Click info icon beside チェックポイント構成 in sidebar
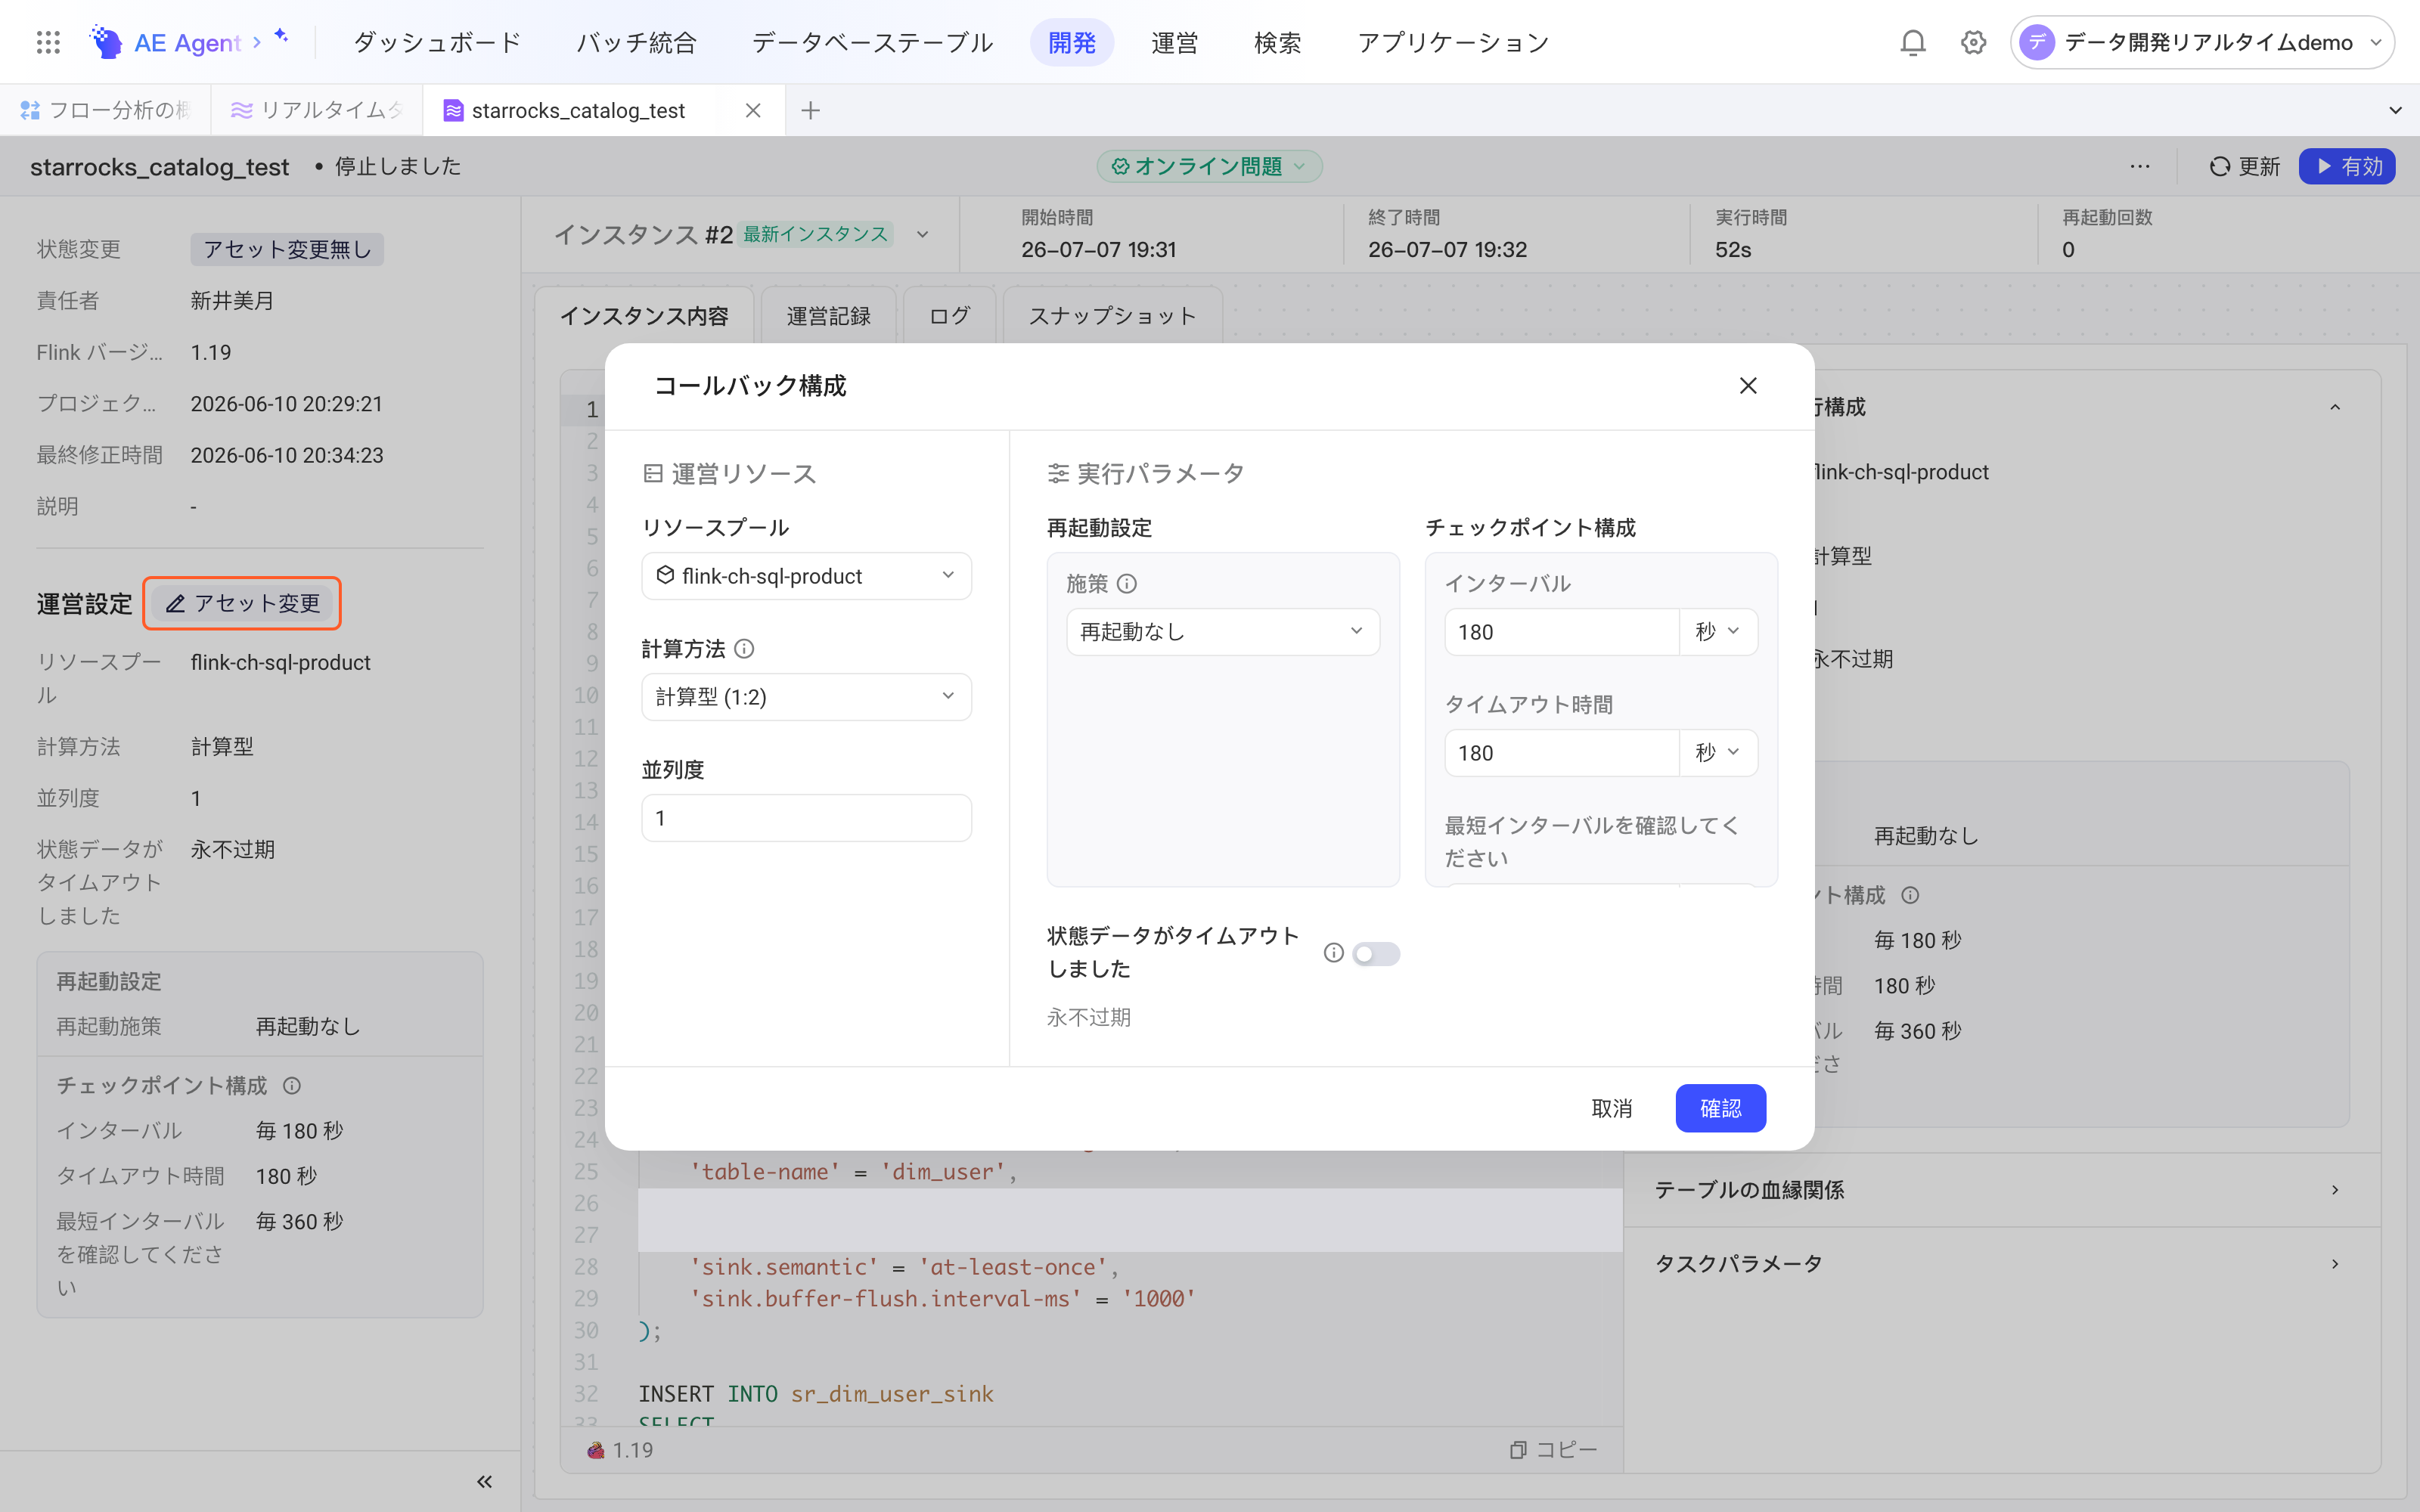The width and height of the screenshot is (2420, 1512). 292,1085
